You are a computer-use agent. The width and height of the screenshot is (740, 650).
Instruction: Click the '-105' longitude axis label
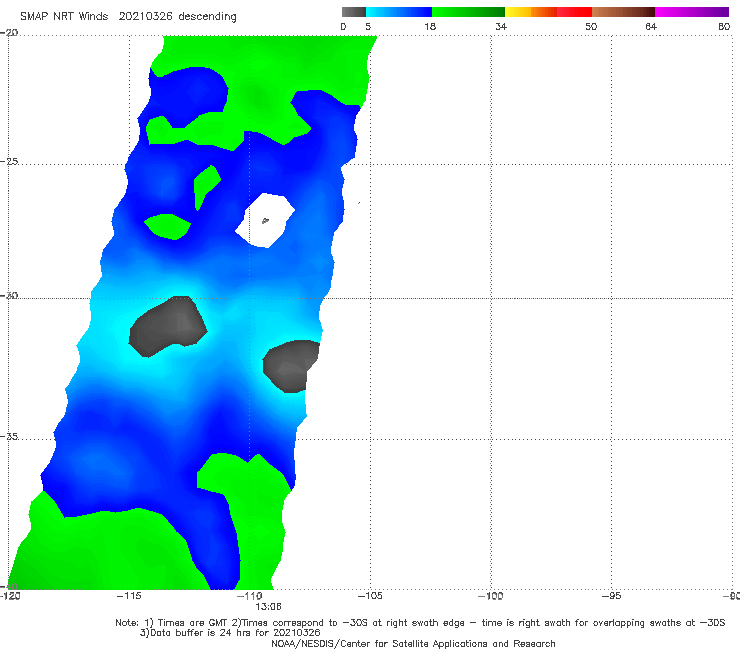coord(370,596)
